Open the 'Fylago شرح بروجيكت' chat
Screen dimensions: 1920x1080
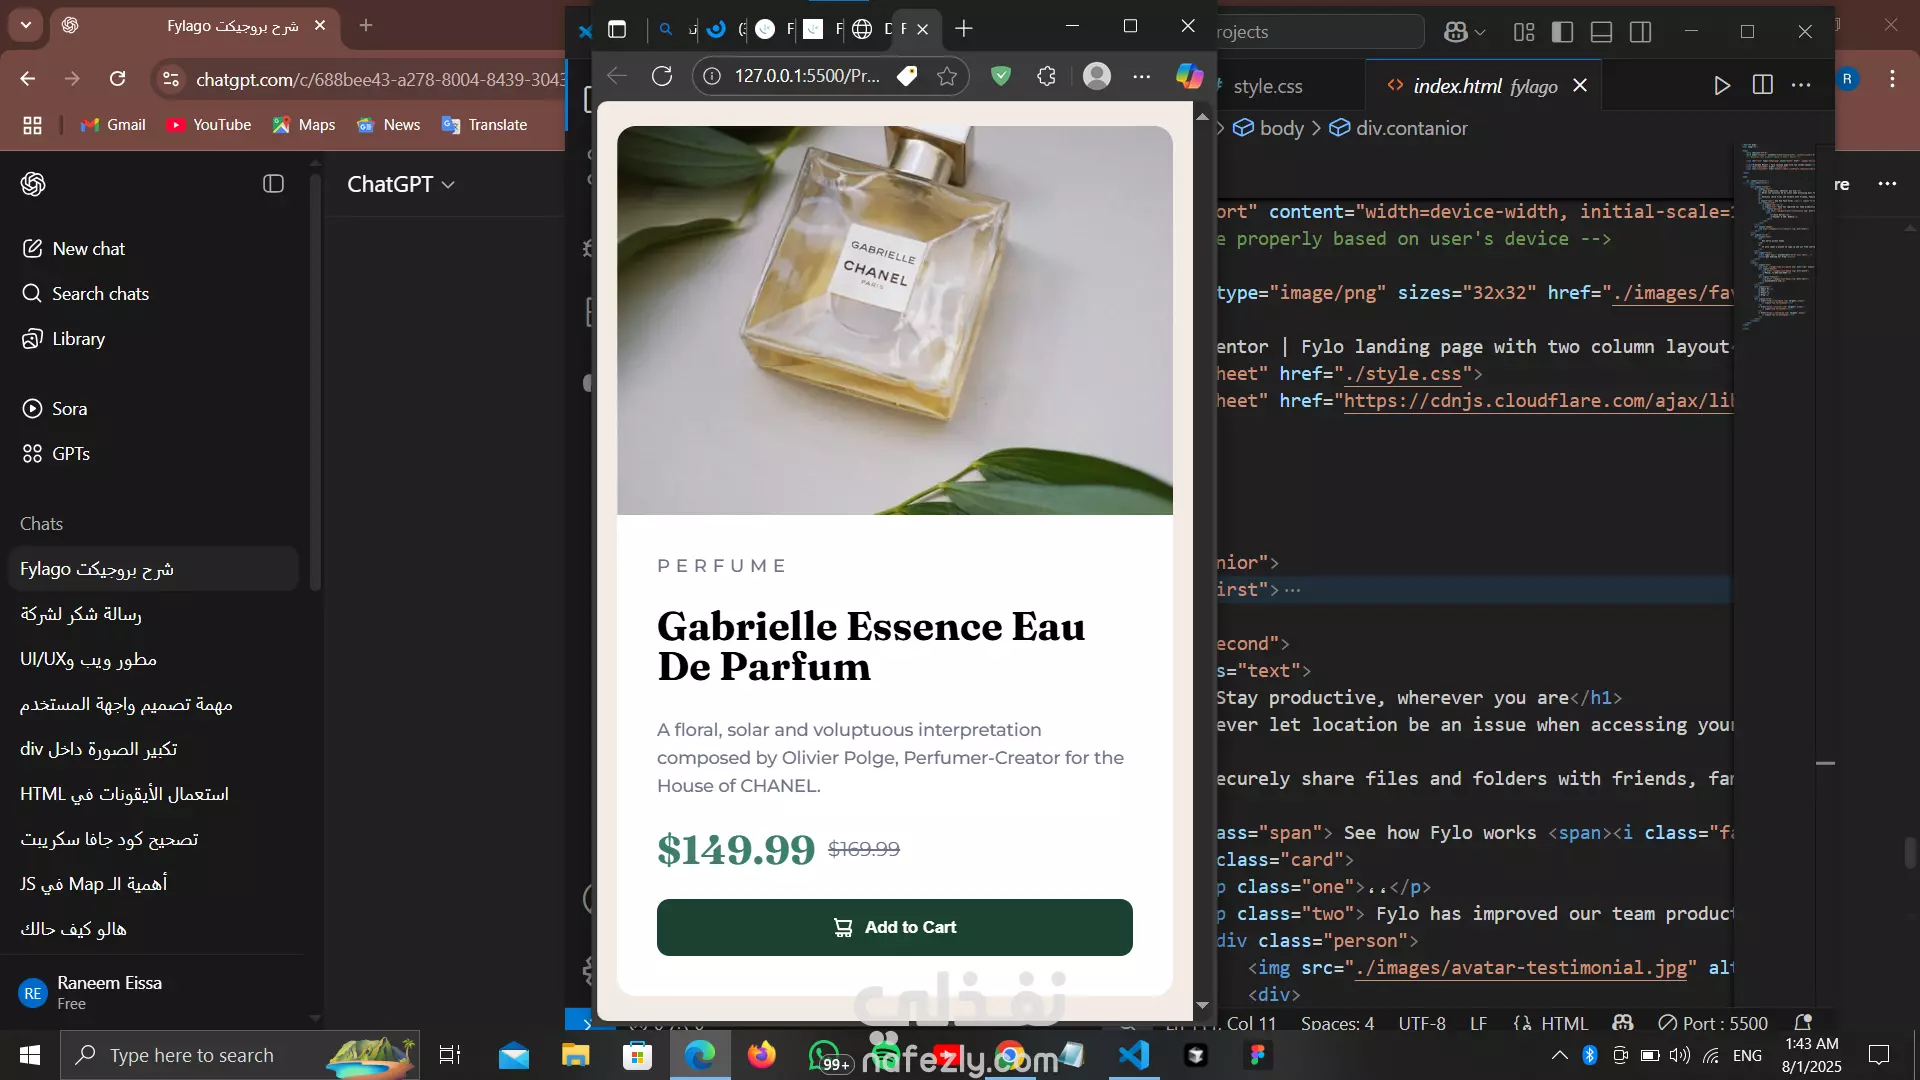[x=152, y=568]
